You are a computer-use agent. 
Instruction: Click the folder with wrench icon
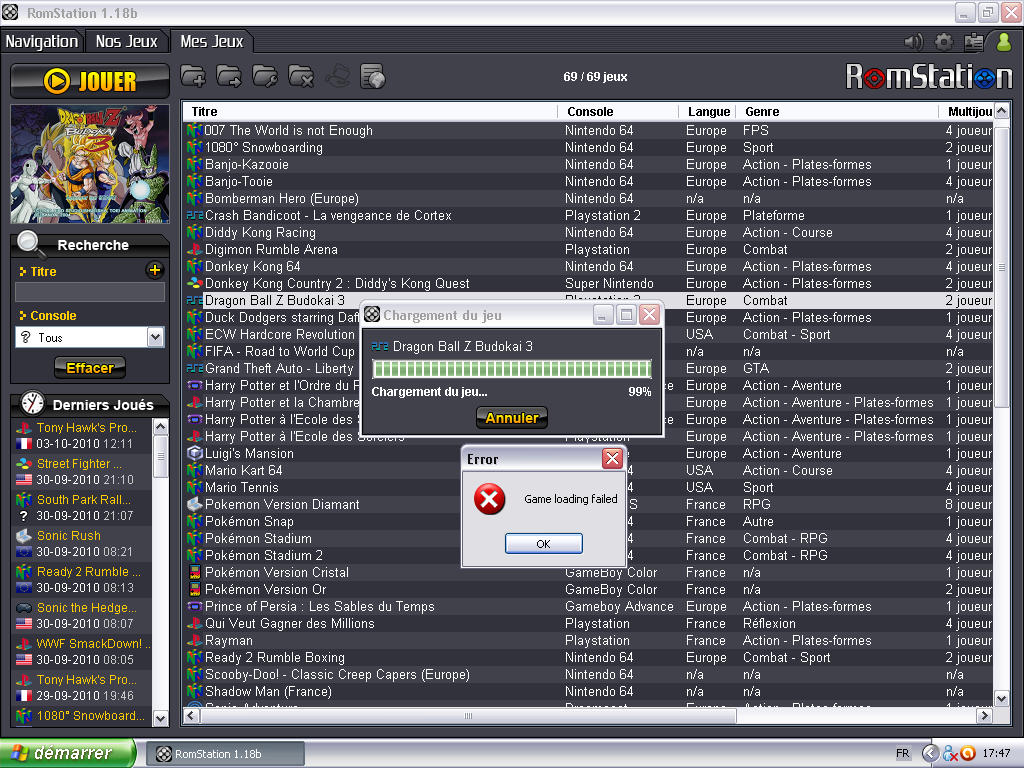pos(265,76)
